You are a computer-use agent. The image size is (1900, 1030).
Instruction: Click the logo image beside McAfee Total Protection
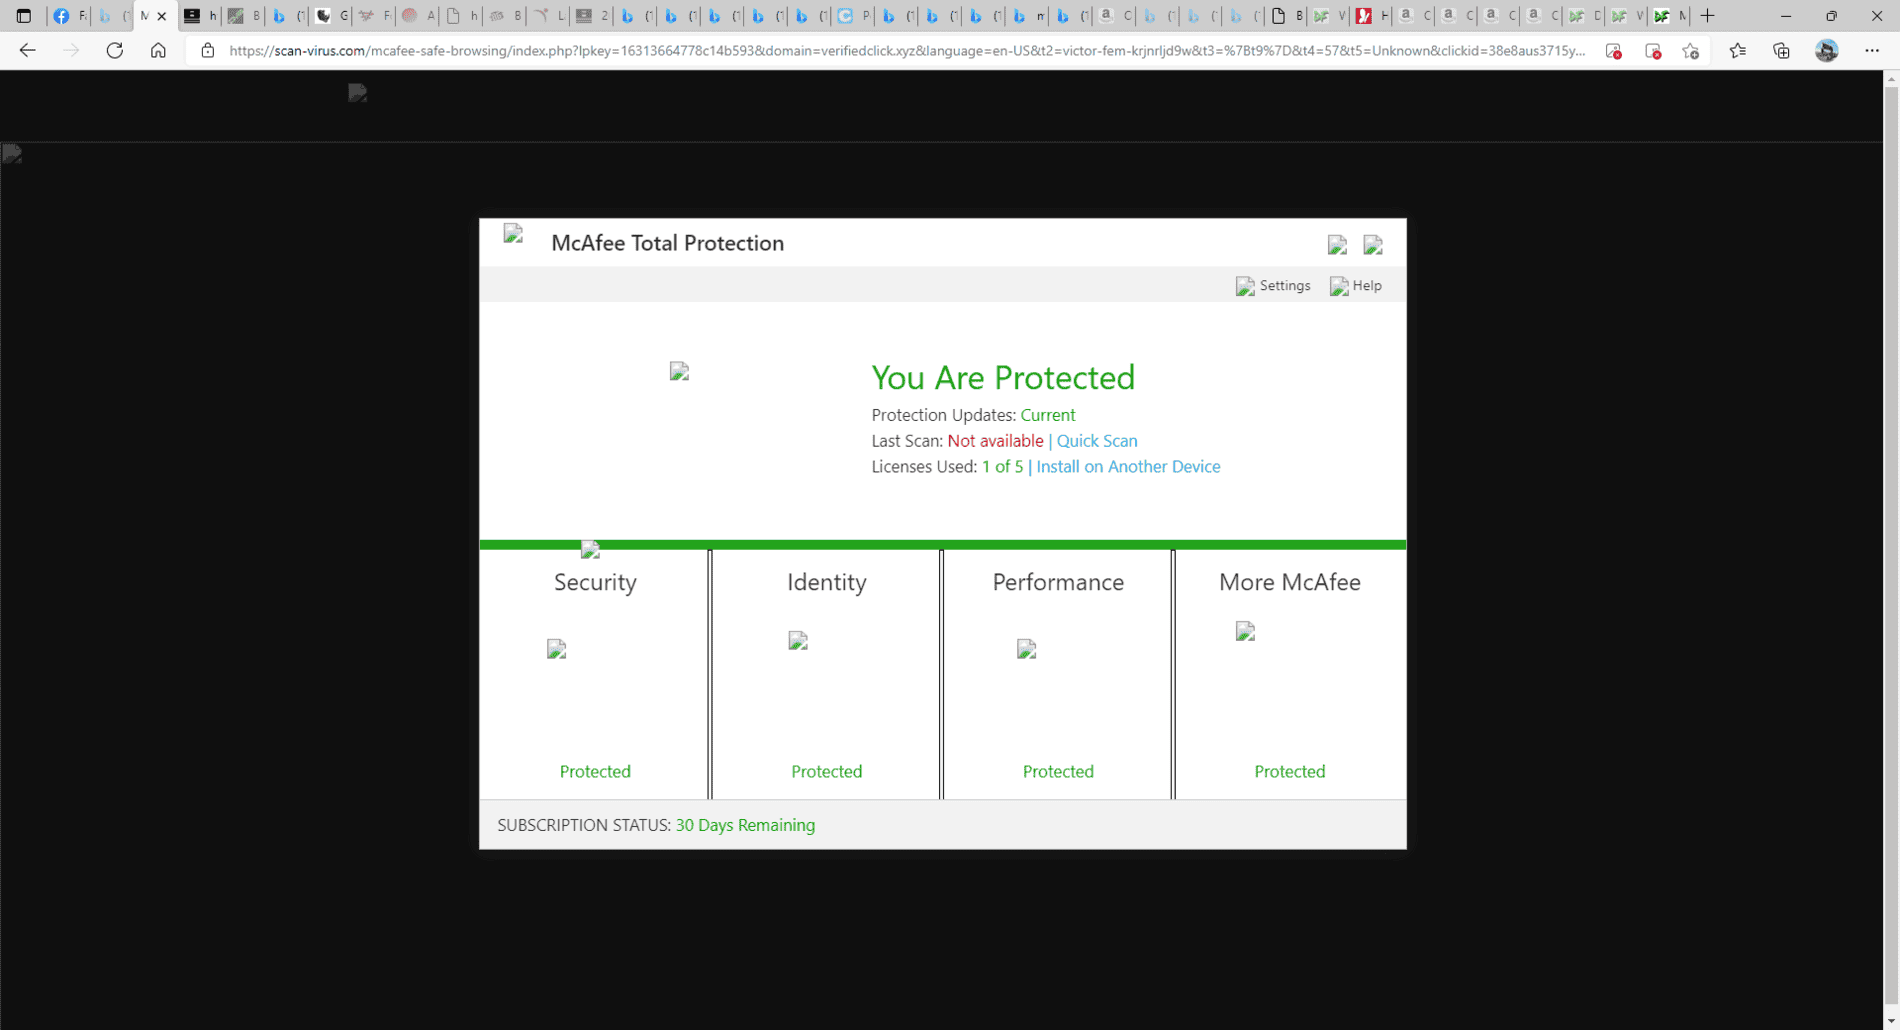(514, 235)
